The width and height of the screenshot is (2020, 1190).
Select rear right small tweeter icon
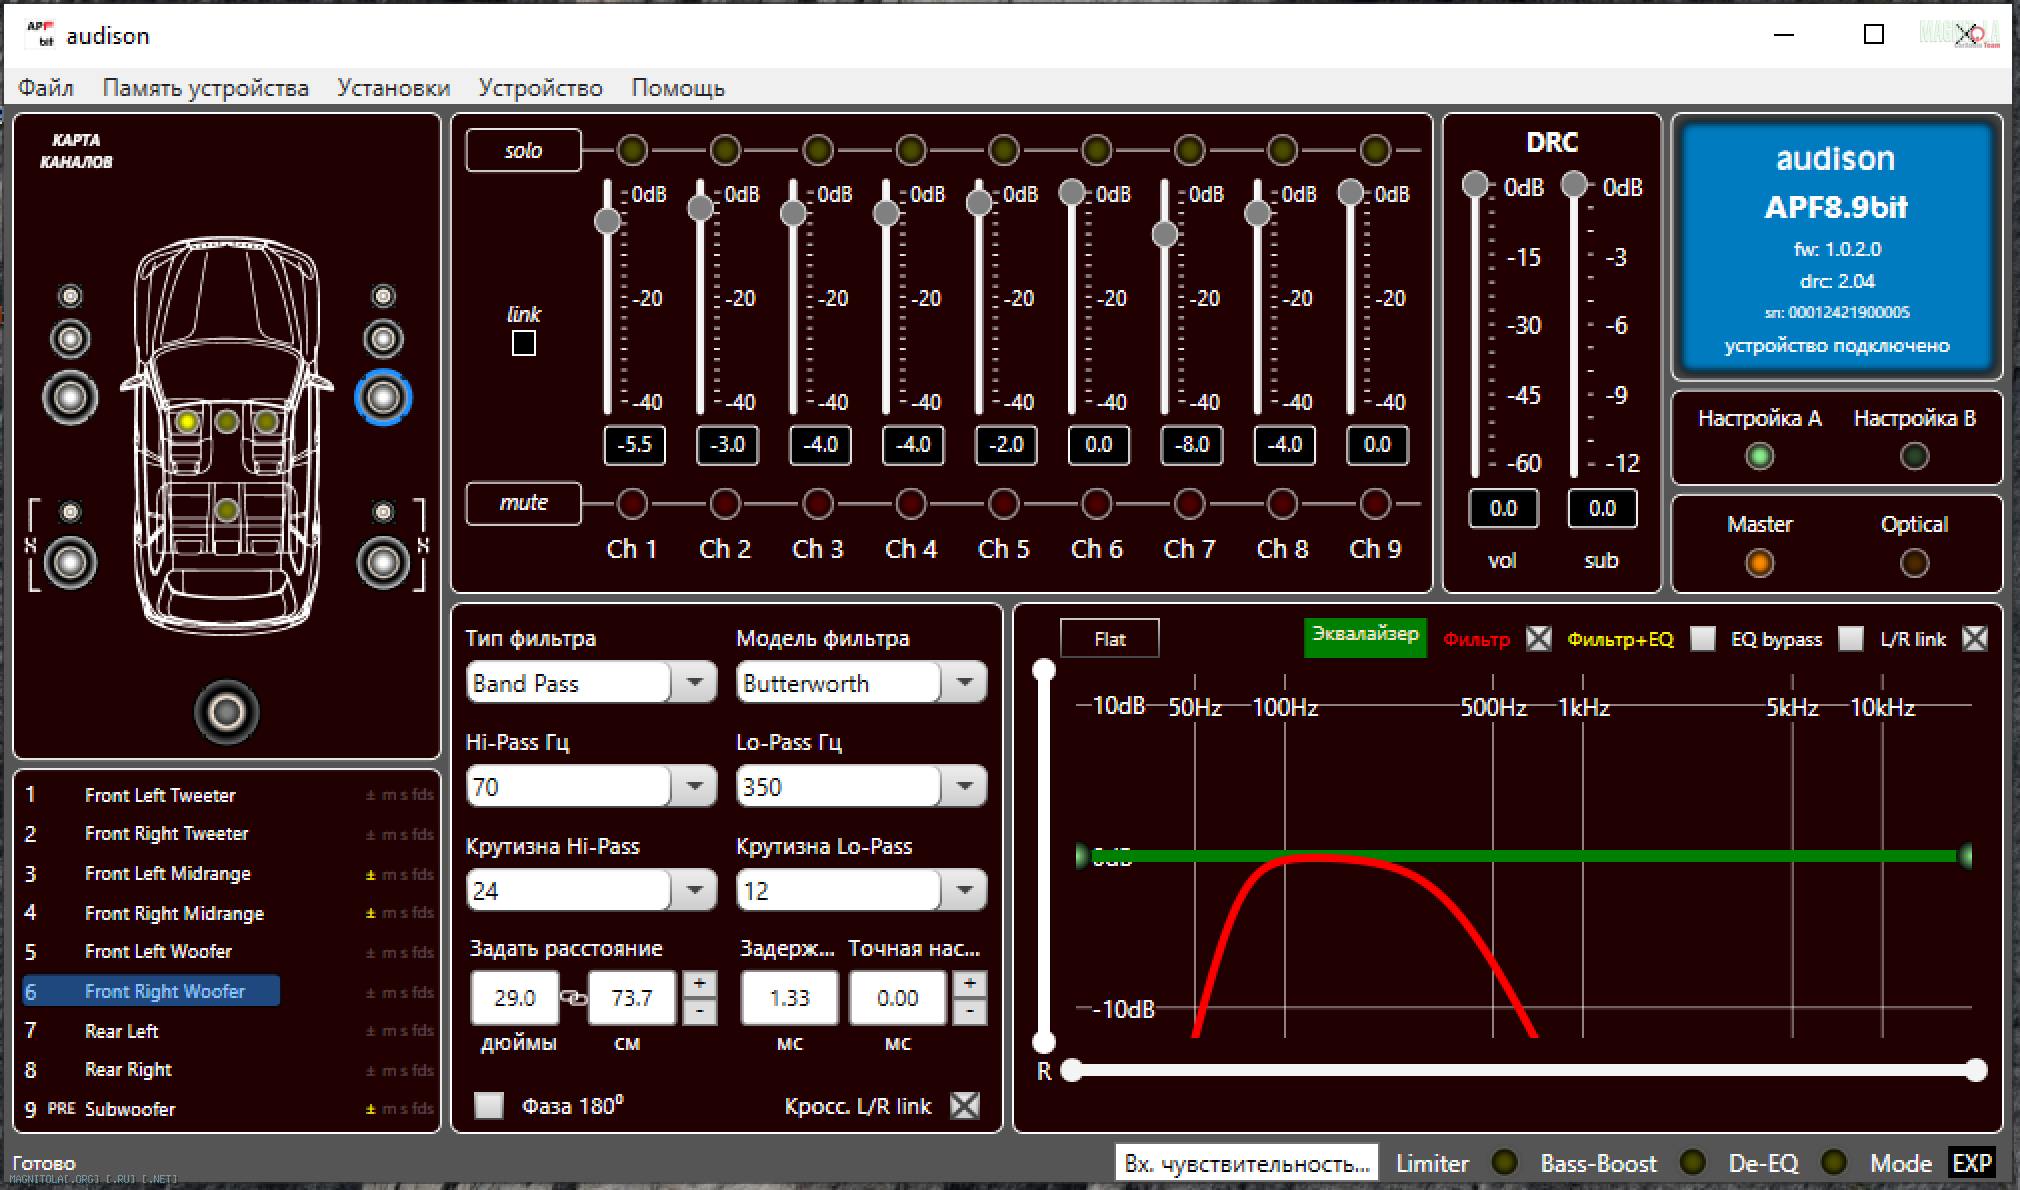click(x=383, y=512)
